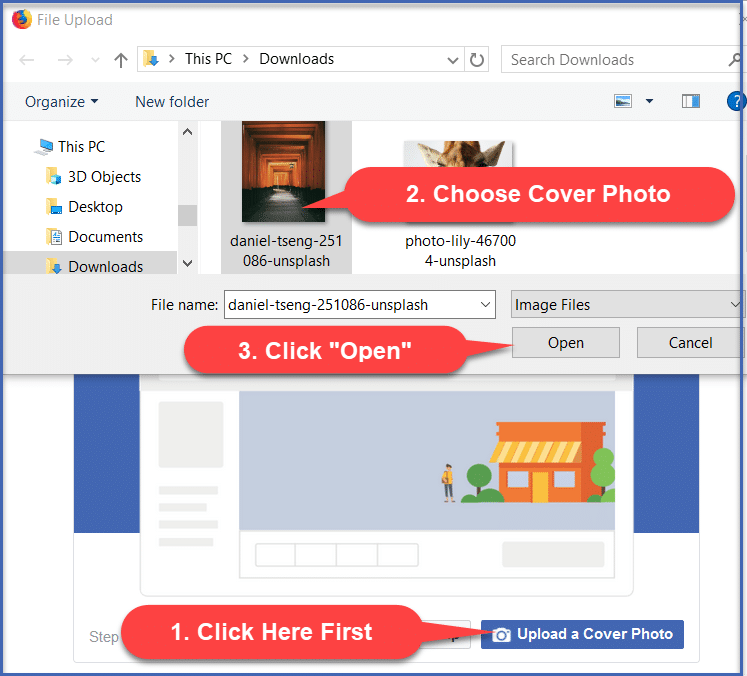The width and height of the screenshot is (747, 676).
Task: Click the navigation pane scroll-up arrow
Action: tap(188, 131)
